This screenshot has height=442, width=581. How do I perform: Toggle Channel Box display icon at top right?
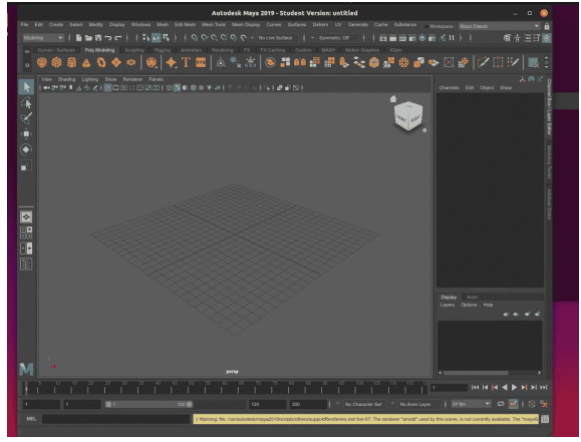tap(547, 38)
